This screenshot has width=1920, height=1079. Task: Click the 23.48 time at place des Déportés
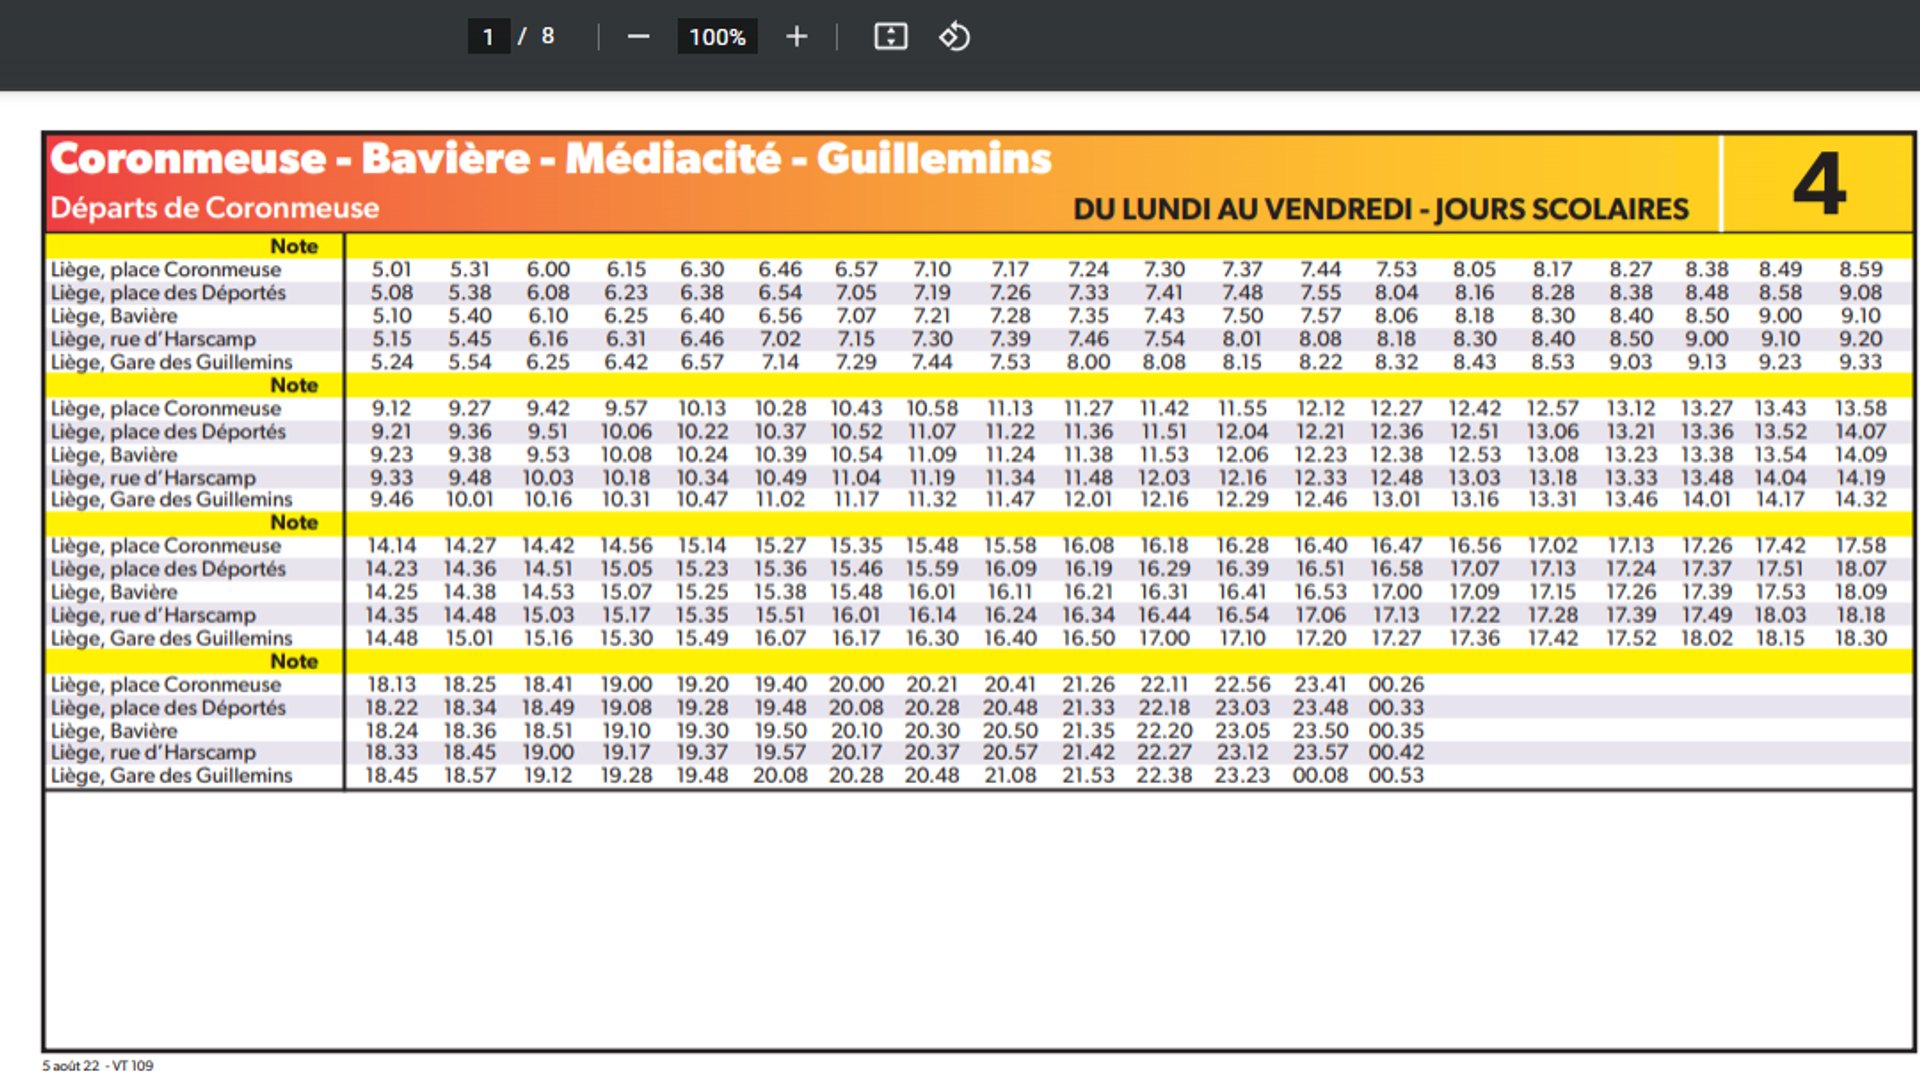1320,708
